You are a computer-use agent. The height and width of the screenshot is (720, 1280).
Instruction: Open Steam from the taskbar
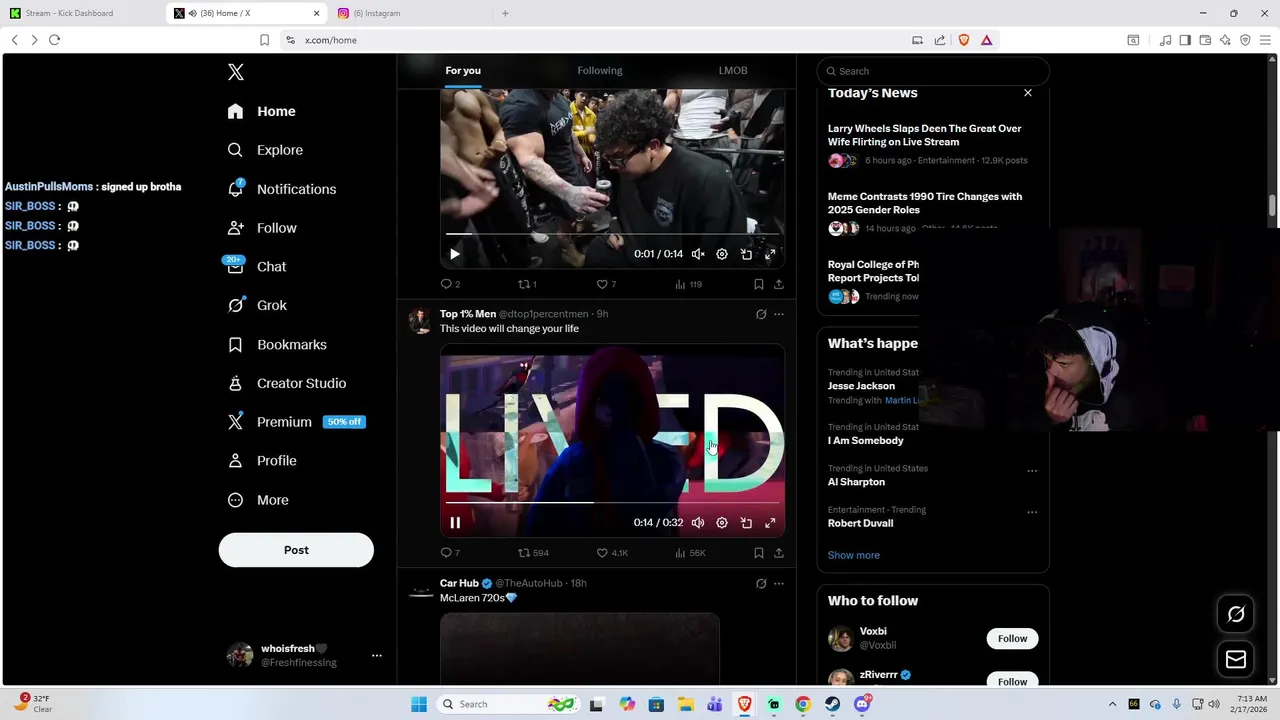(x=832, y=704)
